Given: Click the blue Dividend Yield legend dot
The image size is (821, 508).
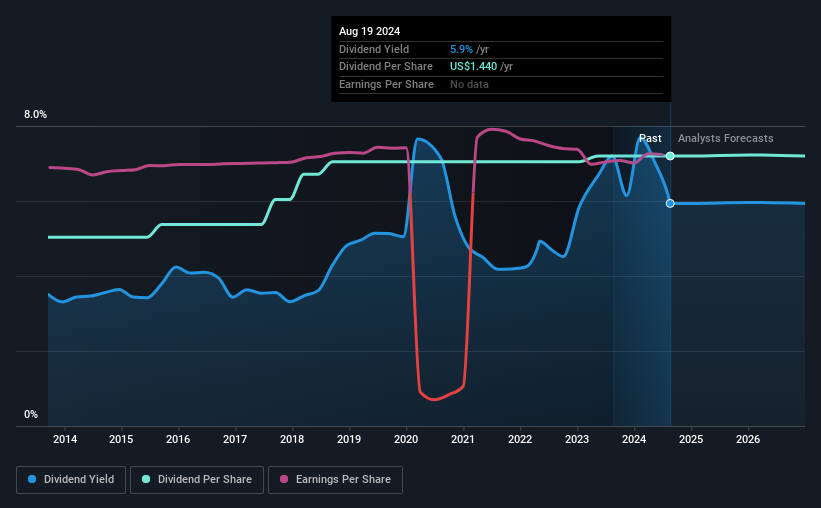Looking at the screenshot, I should click(x=32, y=479).
